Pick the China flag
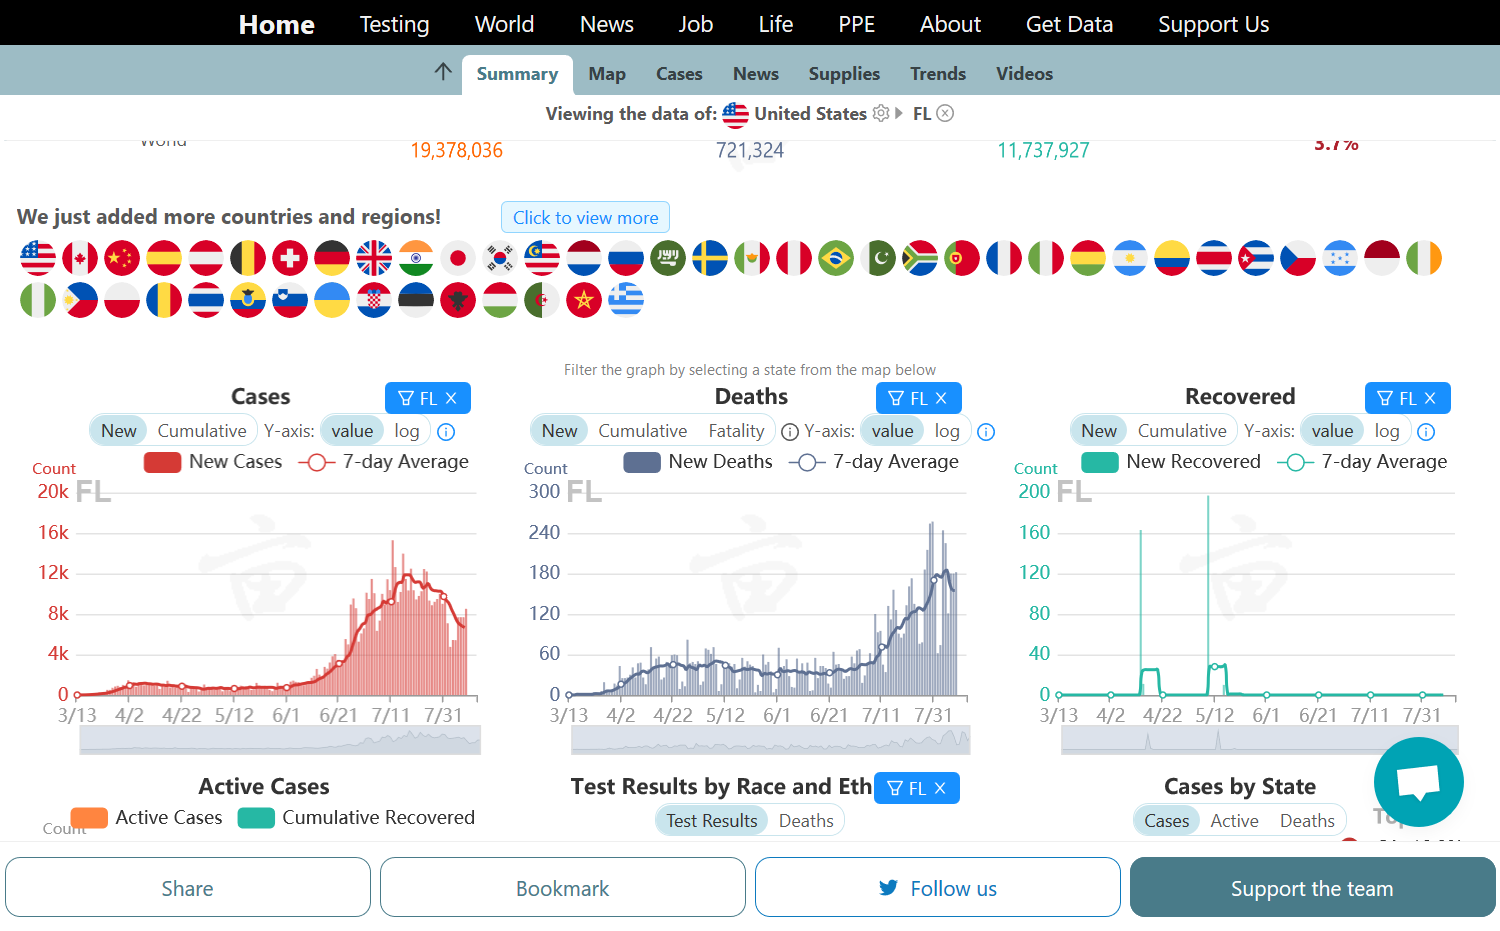This screenshot has height=931, width=1500. pyautogui.click(x=122, y=258)
